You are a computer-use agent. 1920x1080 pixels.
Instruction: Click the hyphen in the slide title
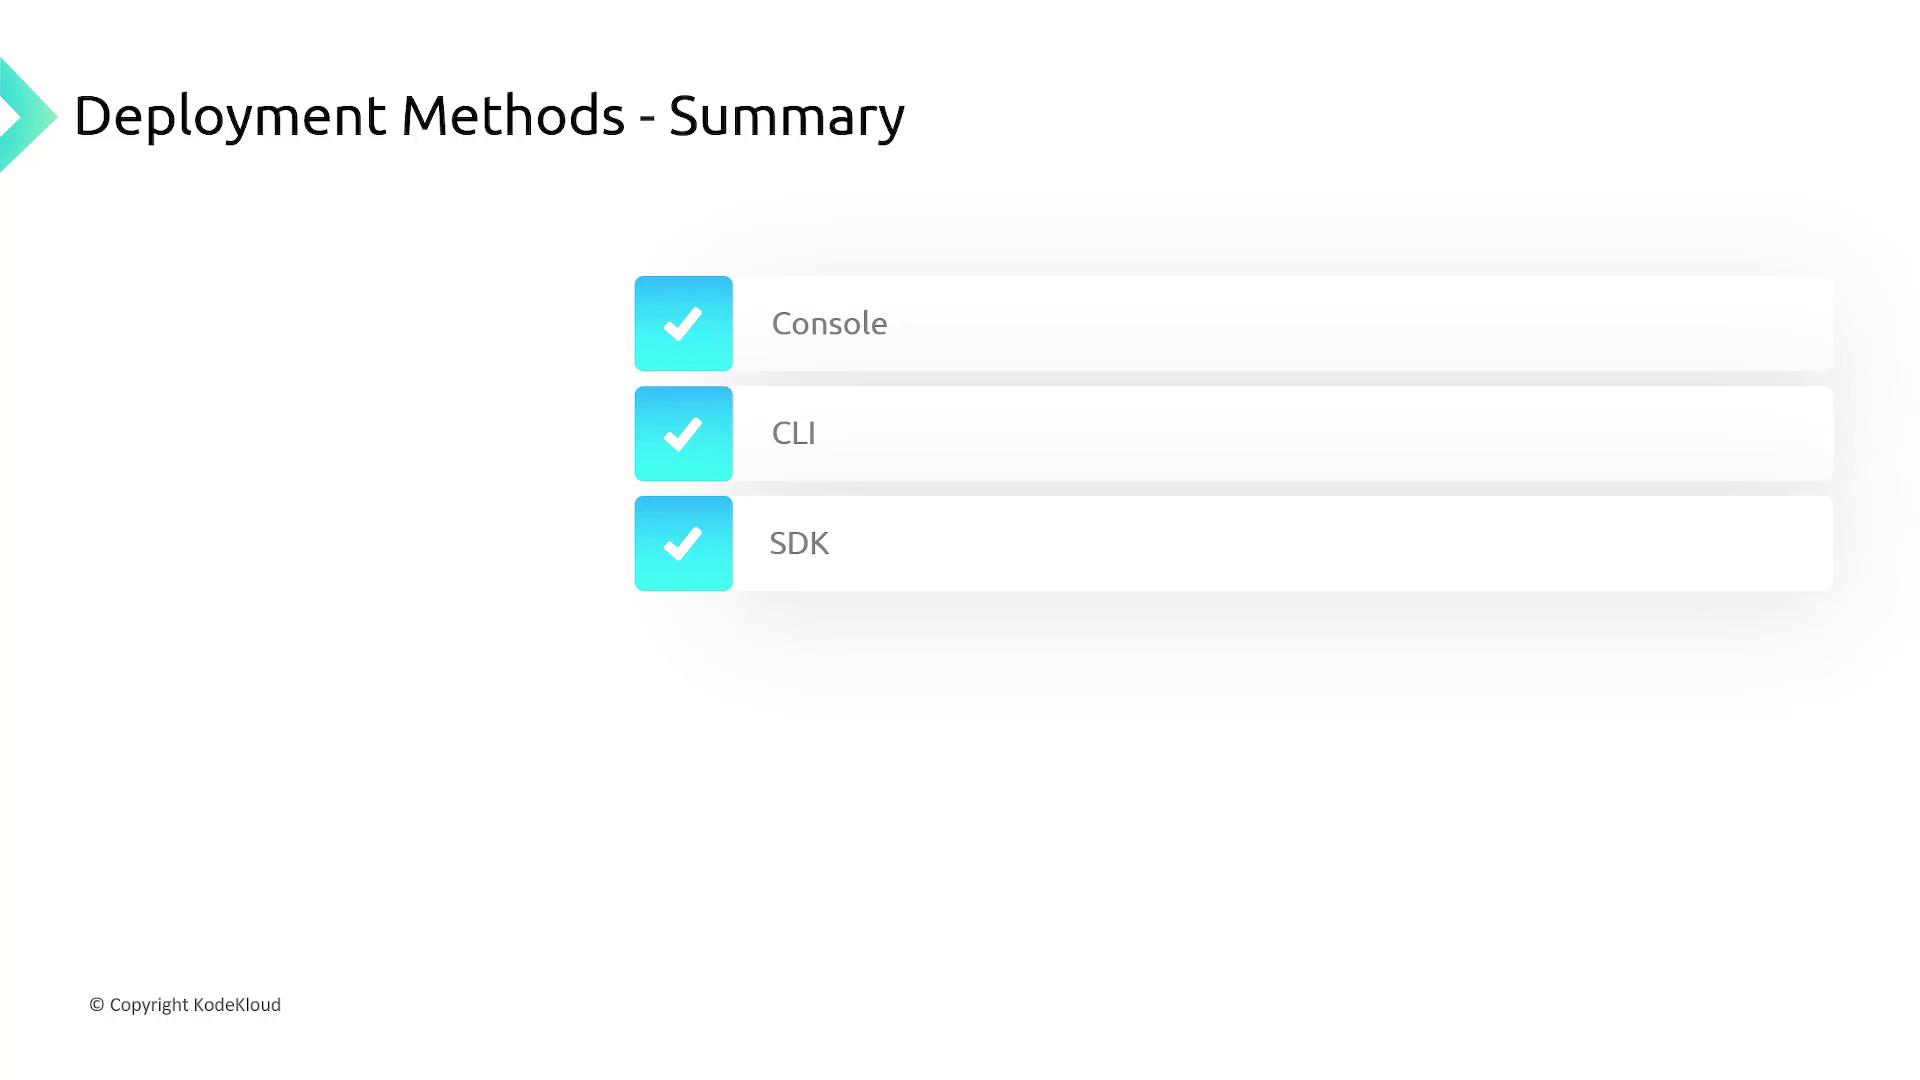click(647, 118)
